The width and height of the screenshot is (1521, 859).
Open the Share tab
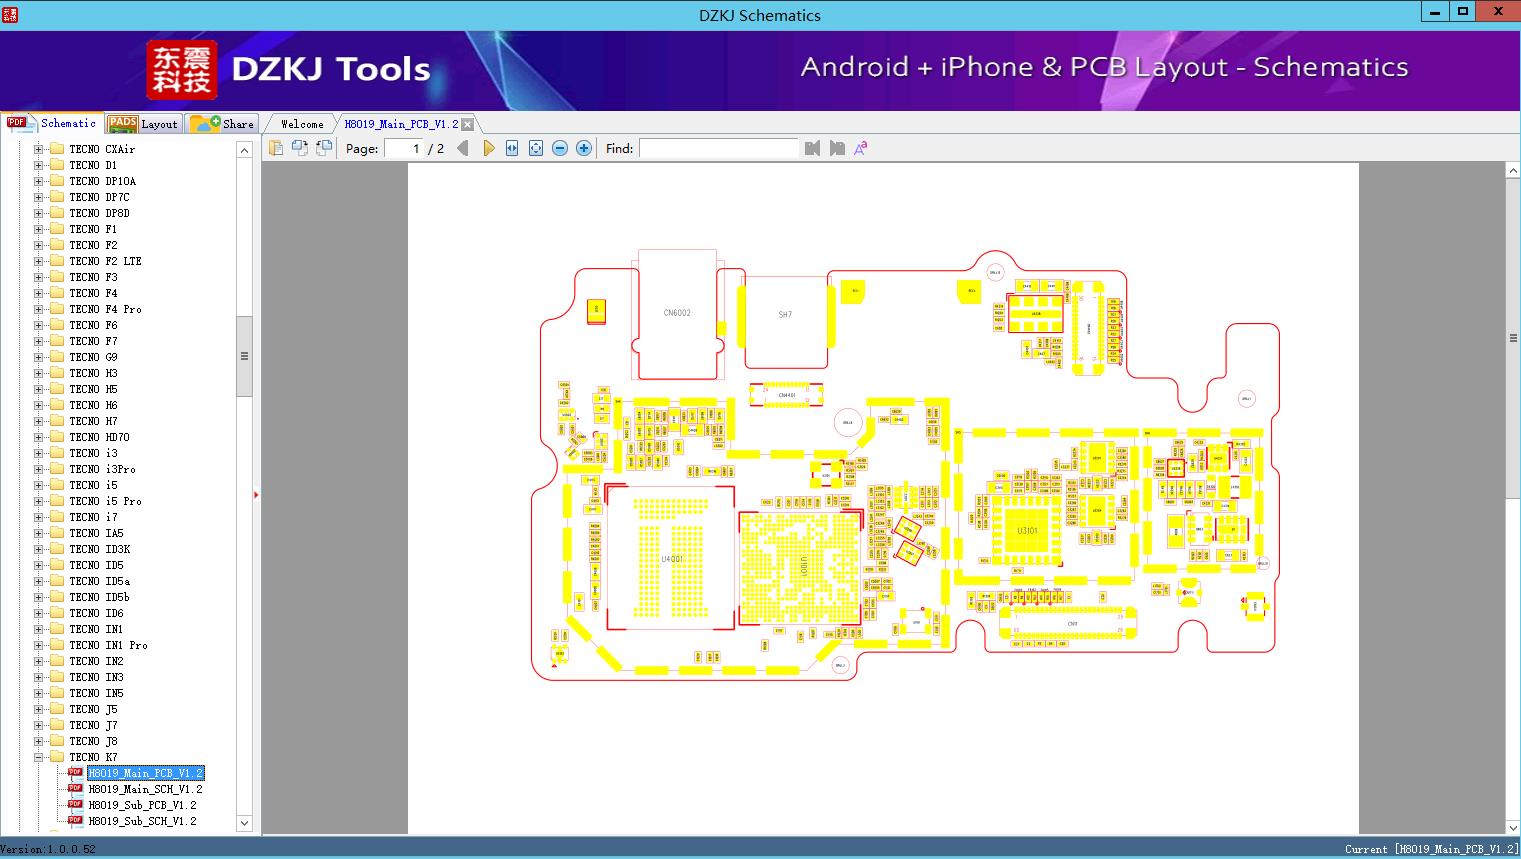pos(222,123)
